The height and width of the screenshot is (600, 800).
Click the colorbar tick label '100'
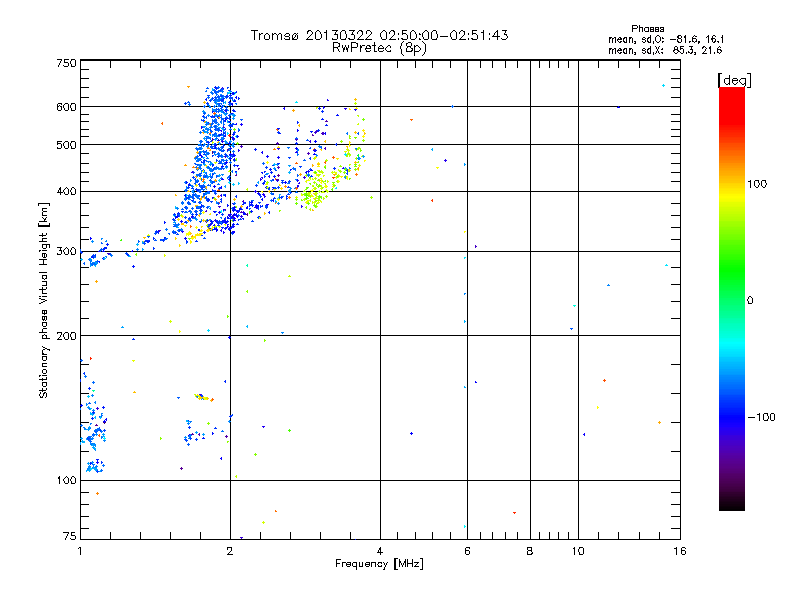(x=757, y=184)
